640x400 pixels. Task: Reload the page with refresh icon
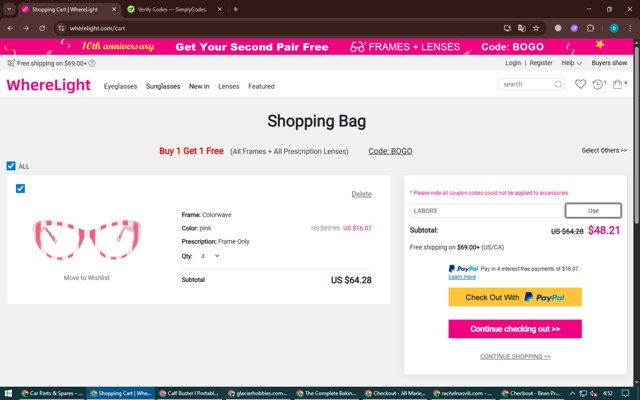coord(42,28)
